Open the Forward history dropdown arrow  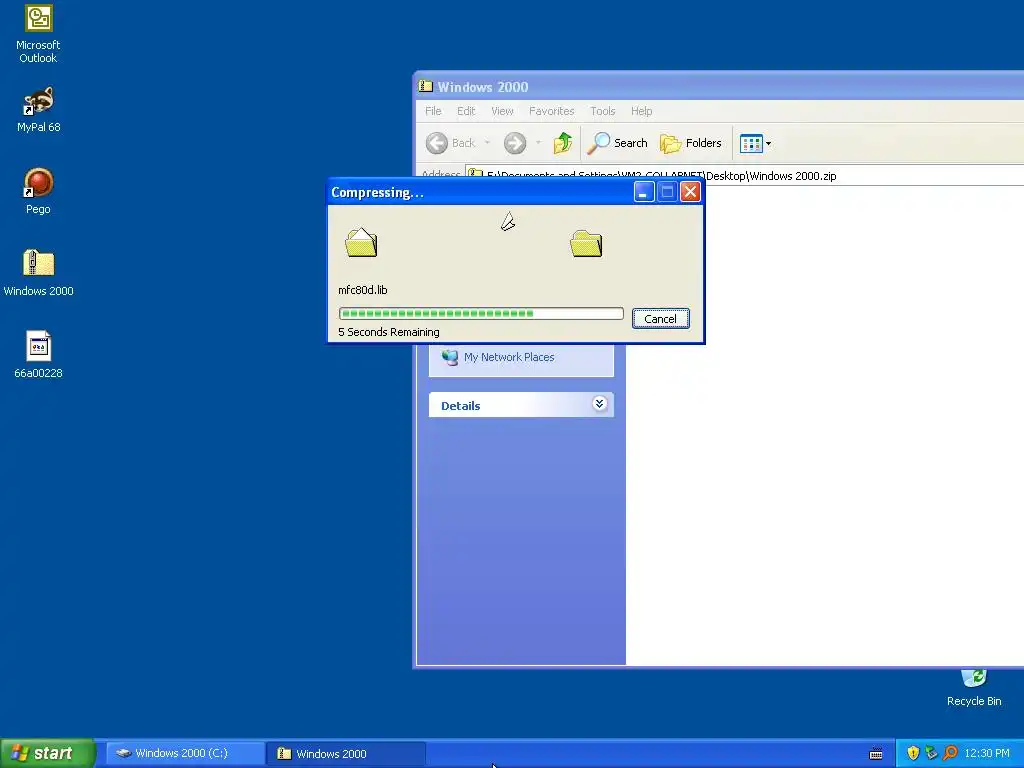tap(538, 143)
